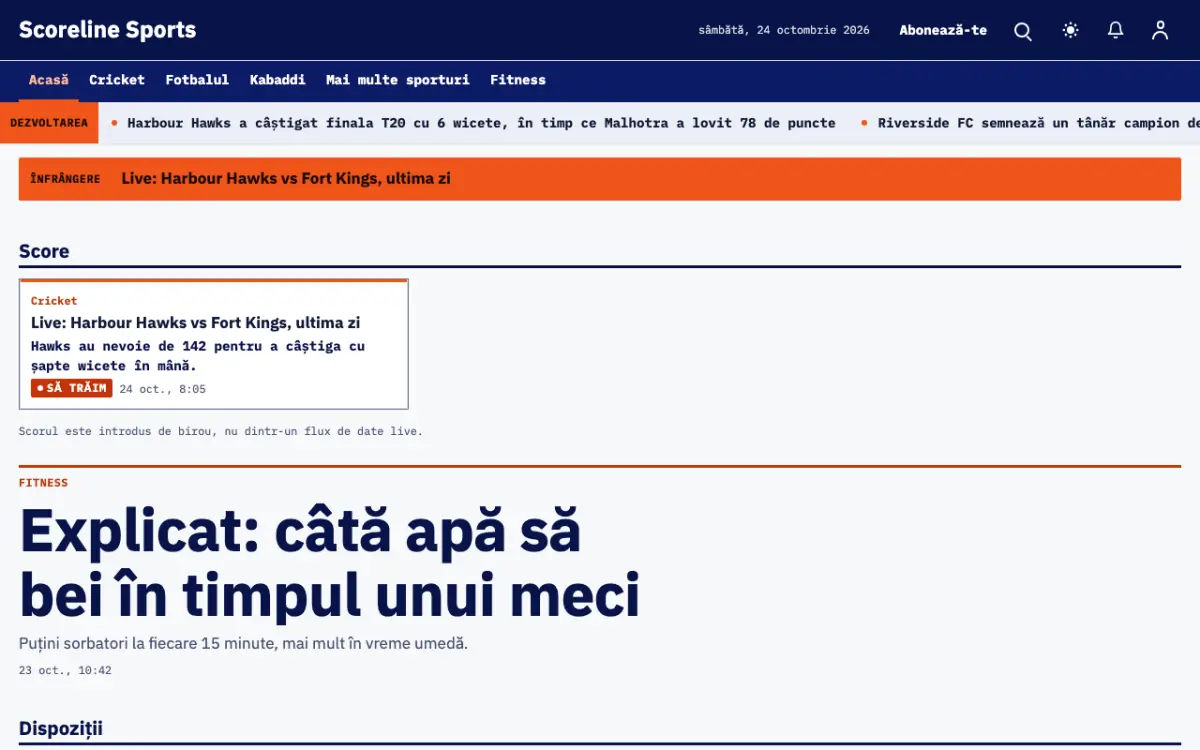The width and height of the screenshot is (1200, 750).
Task: Open the Cricket nav section
Action: pos(117,80)
